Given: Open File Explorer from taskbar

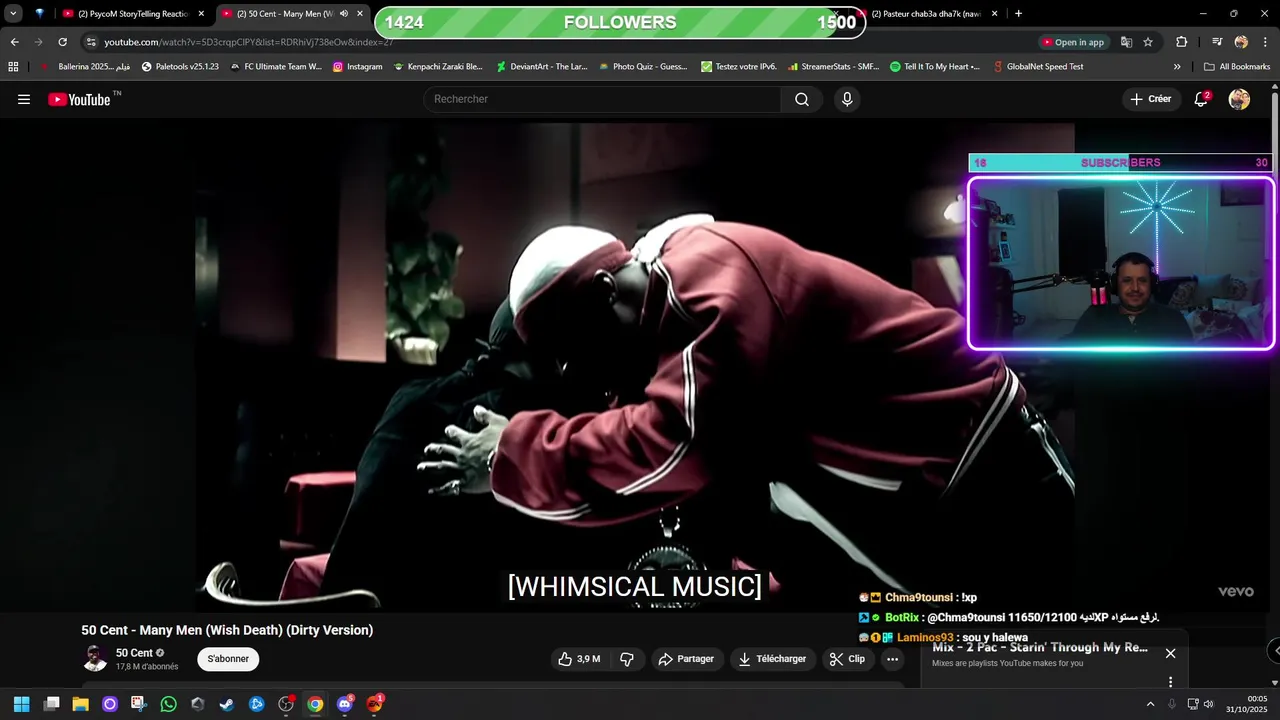Looking at the screenshot, I should pos(80,704).
